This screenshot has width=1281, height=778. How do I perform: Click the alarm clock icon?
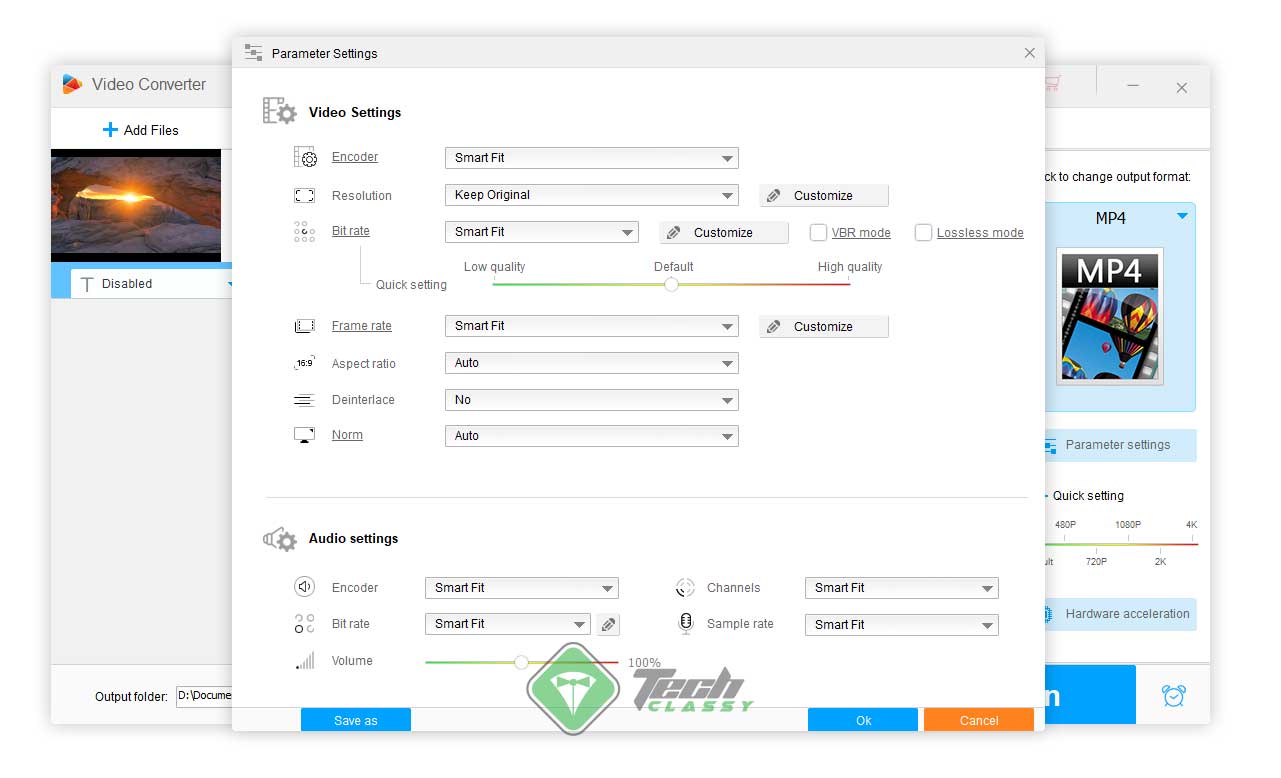tap(1174, 695)
